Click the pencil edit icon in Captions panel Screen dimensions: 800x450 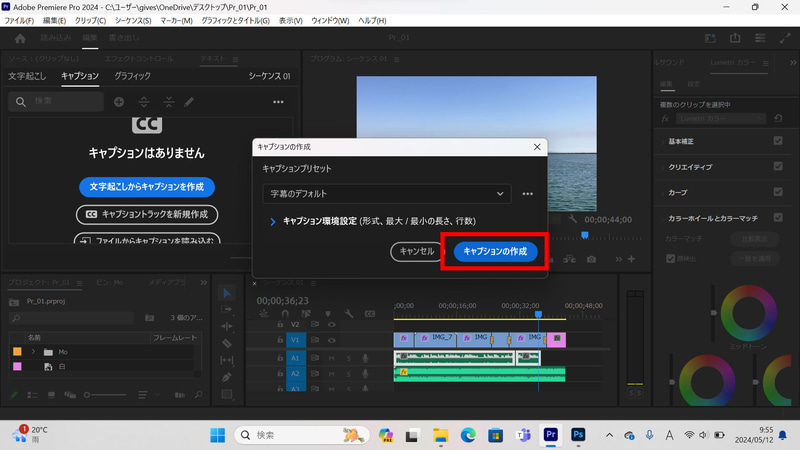tap(189, 102)
